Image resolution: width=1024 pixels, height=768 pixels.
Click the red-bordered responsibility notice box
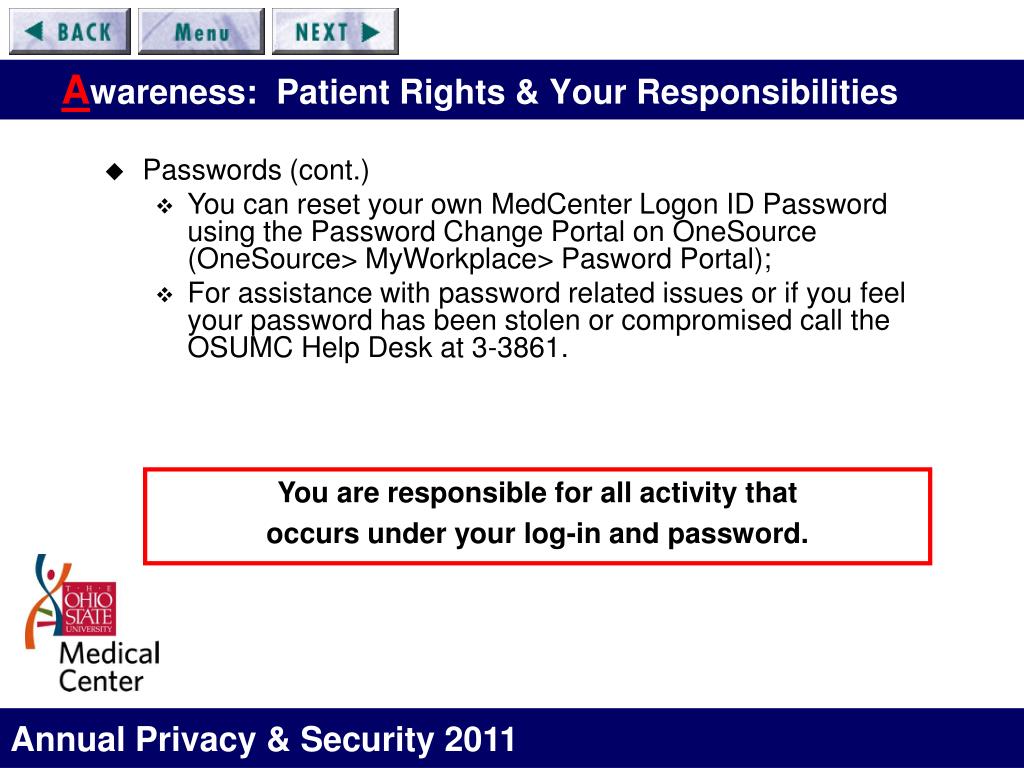(x=537, y=515)
